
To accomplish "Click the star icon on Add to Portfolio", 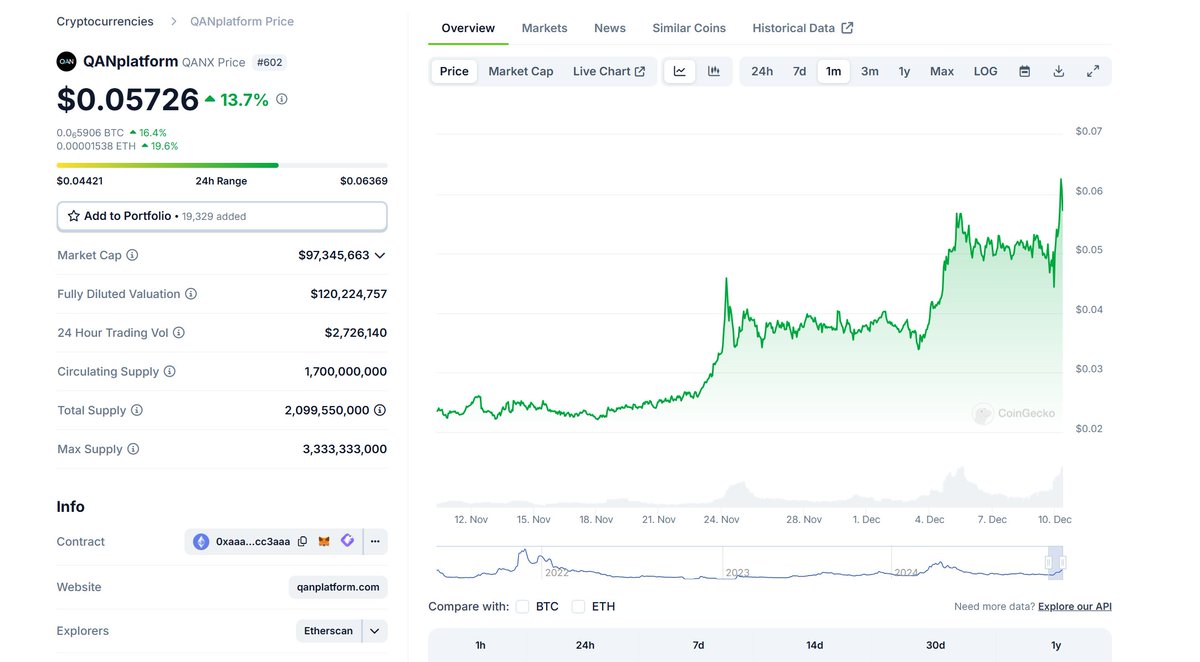I will (74, 216).
